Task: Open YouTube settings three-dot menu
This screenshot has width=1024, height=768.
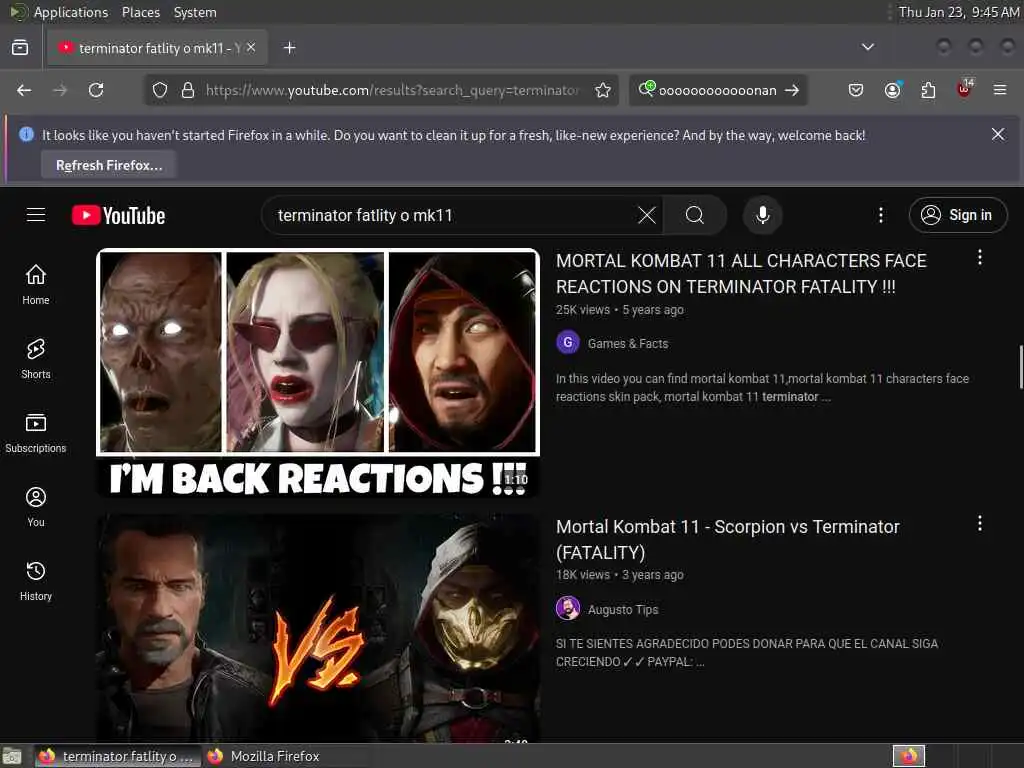Action: pos(880,215)
